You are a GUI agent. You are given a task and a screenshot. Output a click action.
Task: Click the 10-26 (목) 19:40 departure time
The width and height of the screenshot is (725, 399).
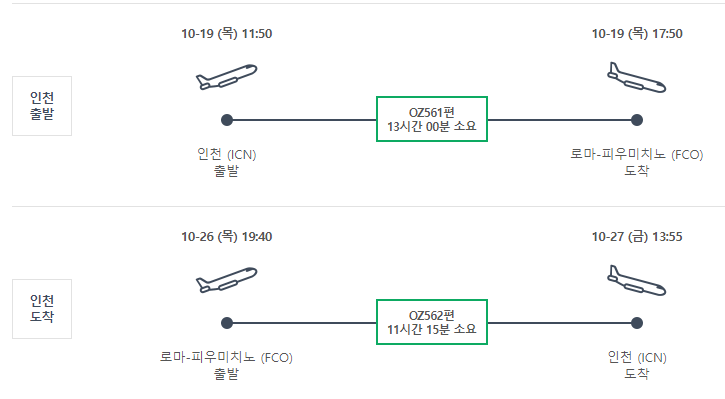click(227, 237)
